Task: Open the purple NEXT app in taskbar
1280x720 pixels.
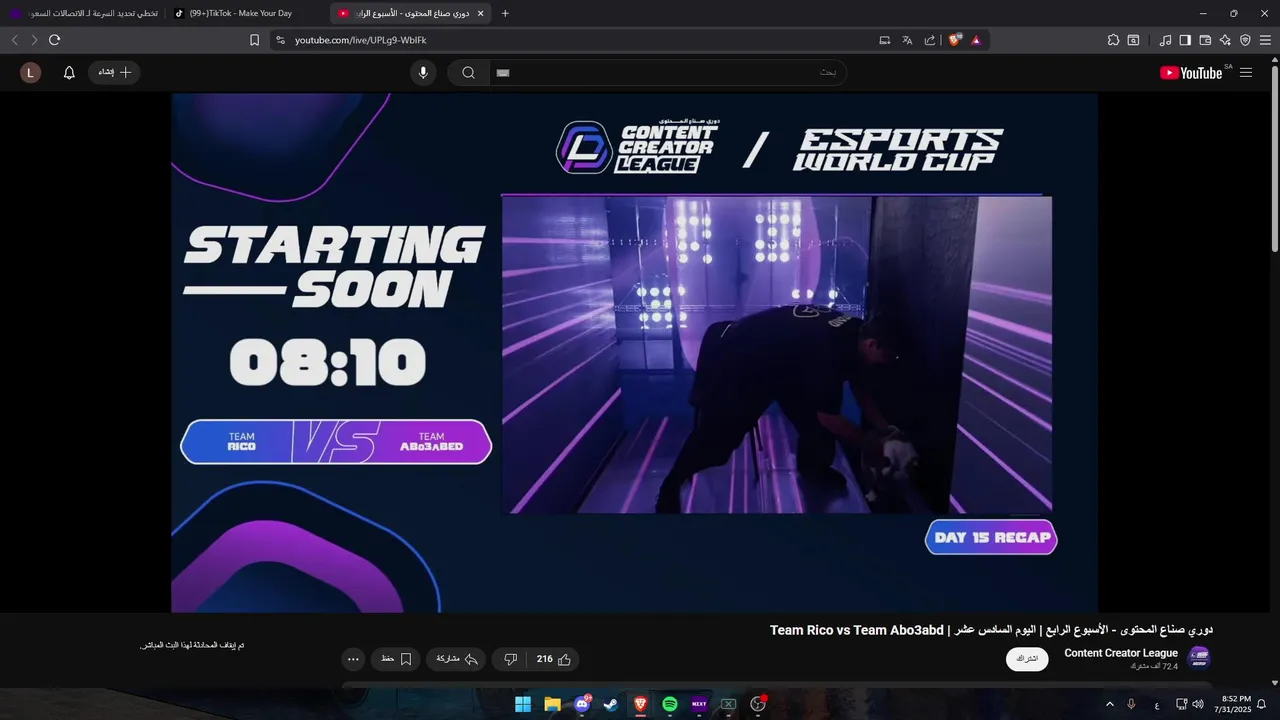Action: click(x=699, y=704)
